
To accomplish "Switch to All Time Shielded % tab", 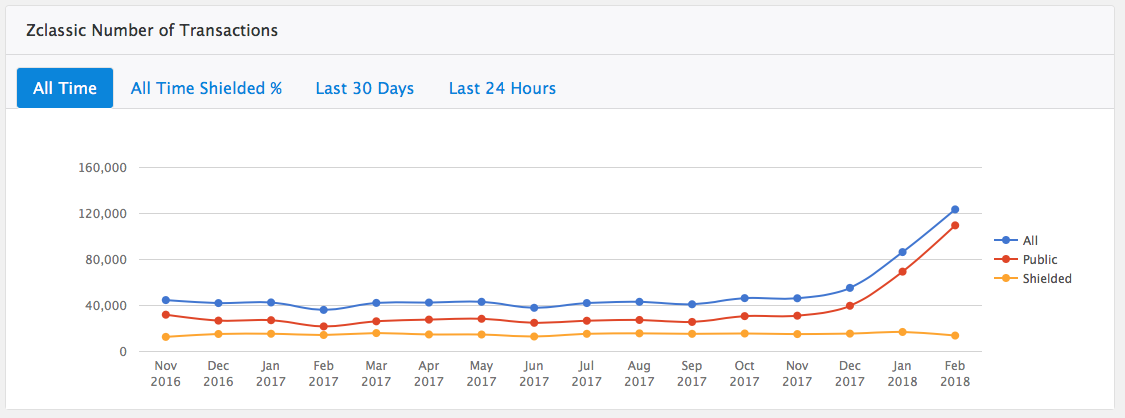I will (206, 88).
